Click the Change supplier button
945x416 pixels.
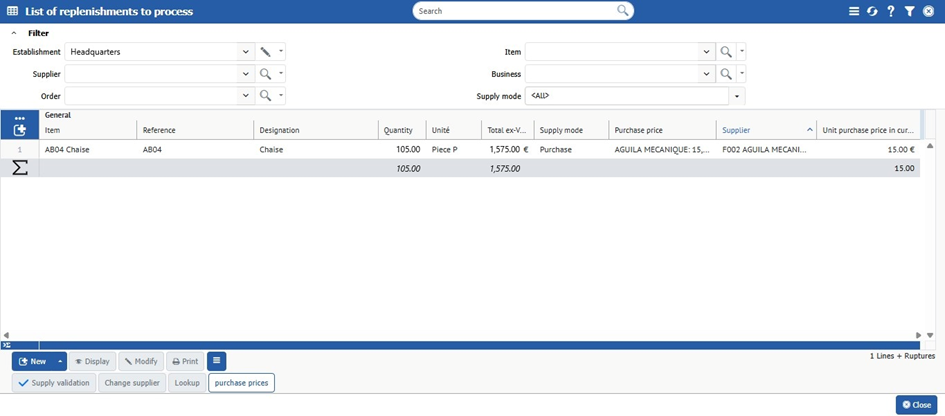coord(132,383)
